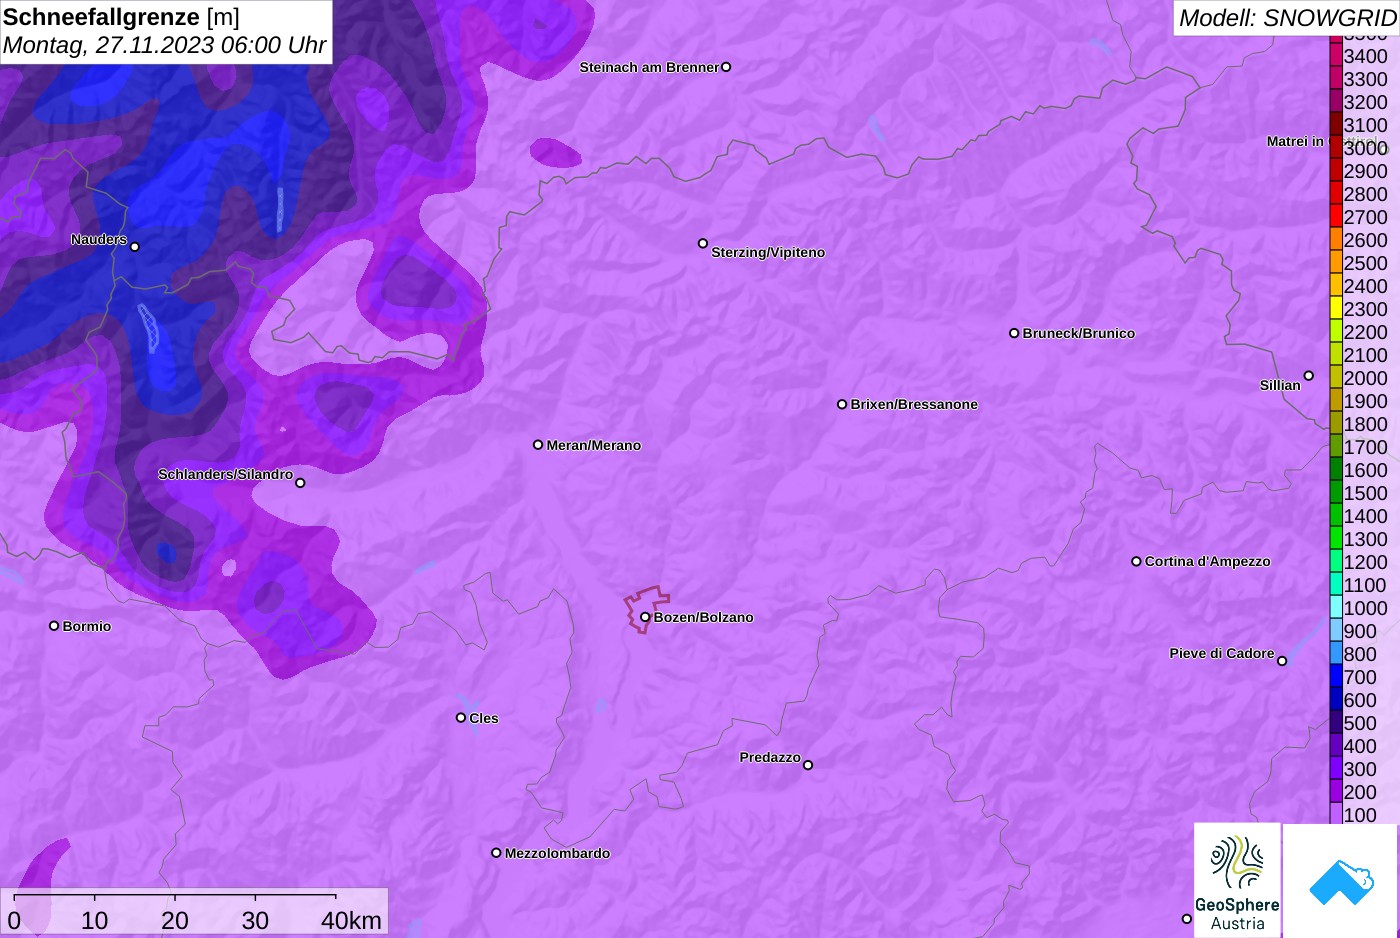The height and width of the screenshot is (938, 1400).
Task: Click the 500 legend value
Action: [x=1360, y=723]
